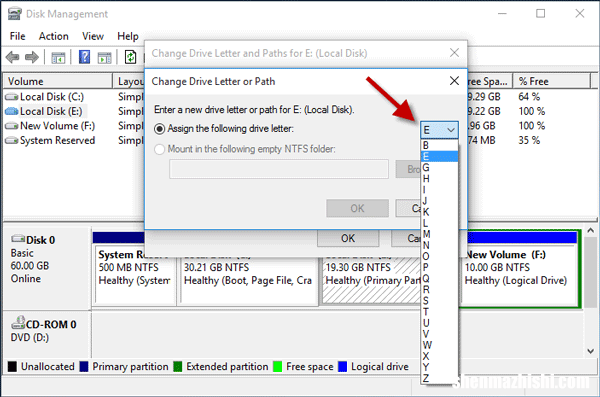Click the % Free column header
The image size is (600, 397).
point(552,81)
